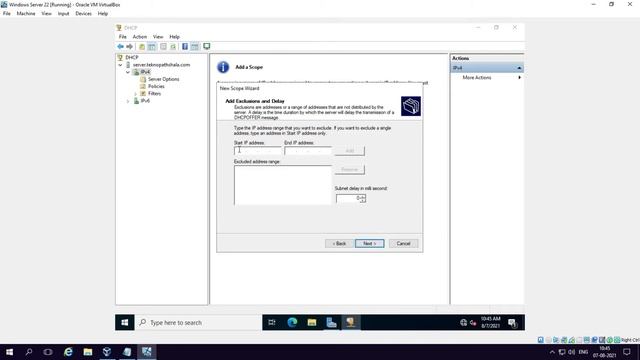The height and width of the screenshot is (360, 640).
Task: Click the host Windows Start button
Action: point(9,352)
